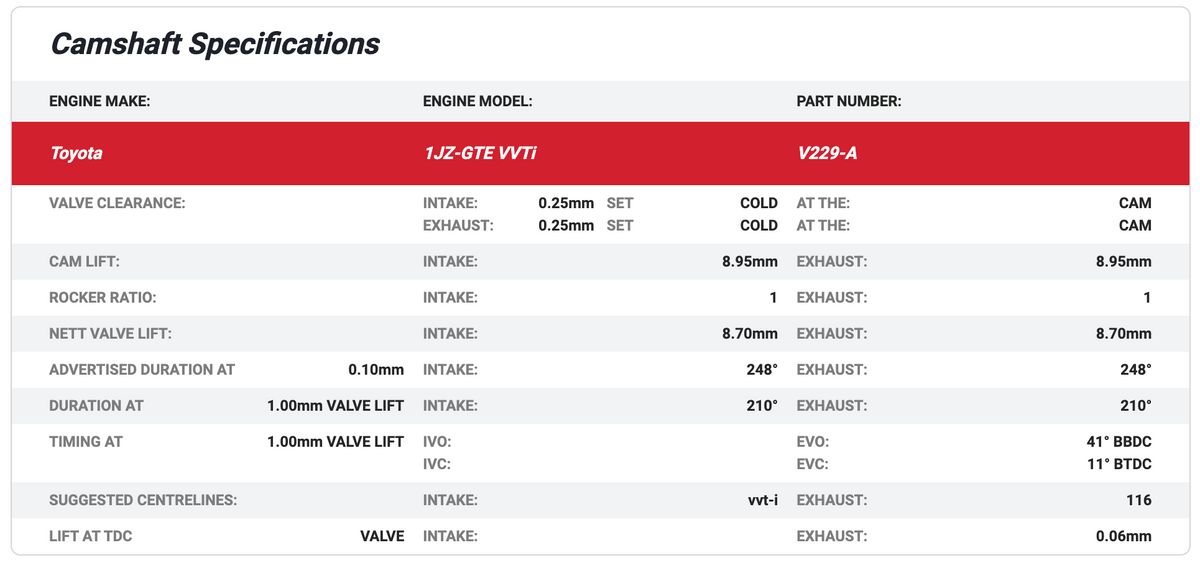Click the exhaust 210° duration value
Screen dimensions: 1200x563
pyautogui.click(x=1134, y=406)
